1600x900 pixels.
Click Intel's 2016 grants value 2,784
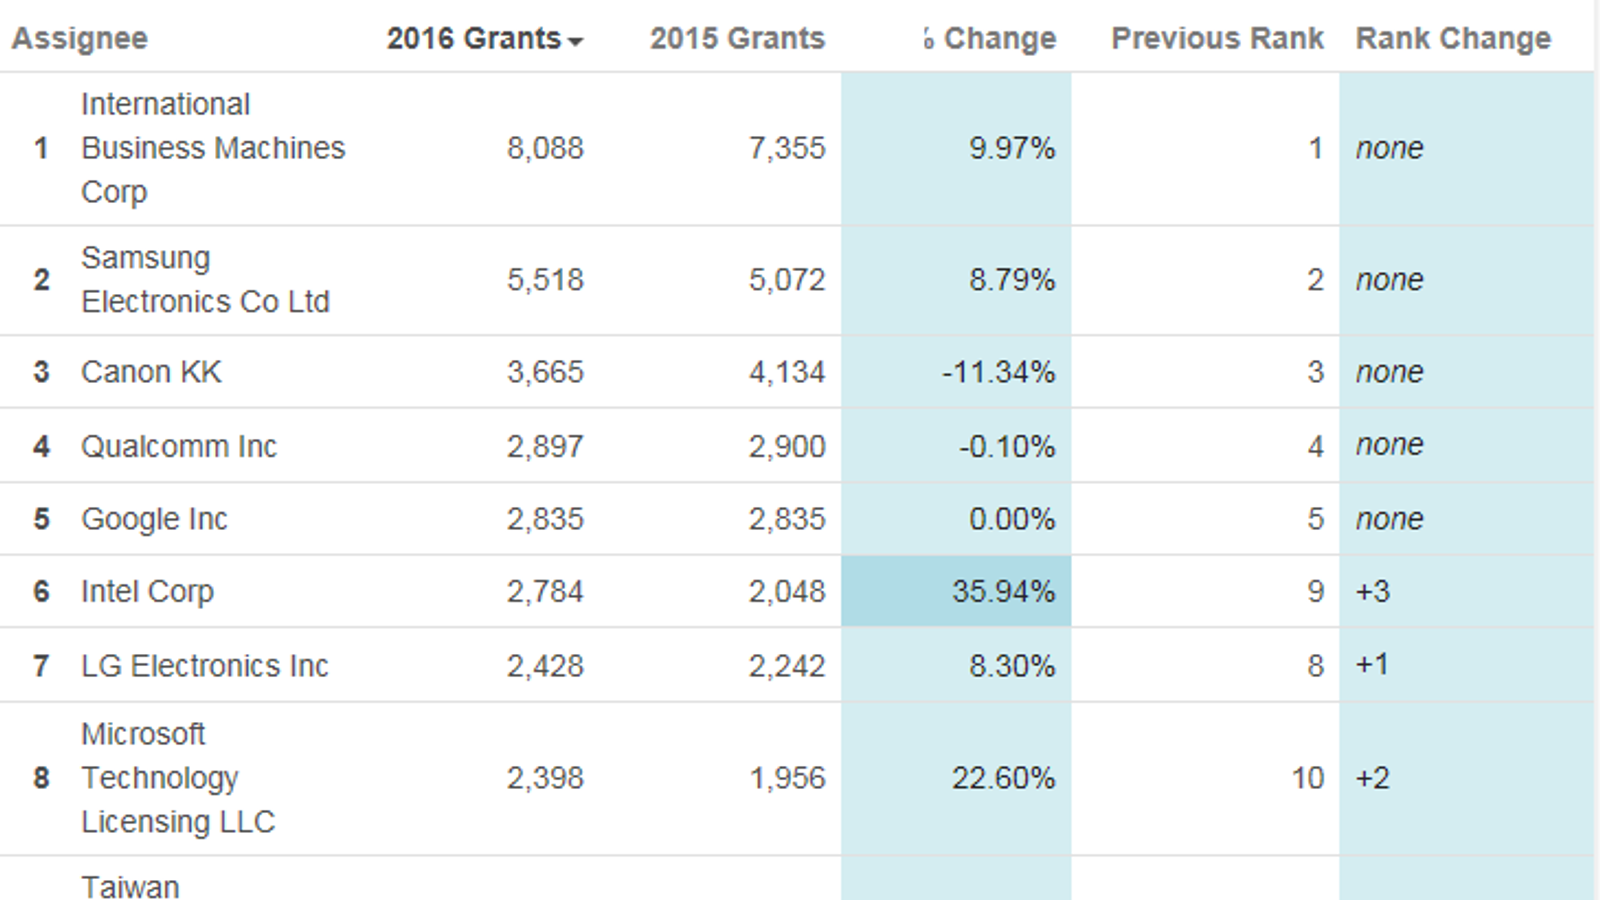(x=545, y=592)
